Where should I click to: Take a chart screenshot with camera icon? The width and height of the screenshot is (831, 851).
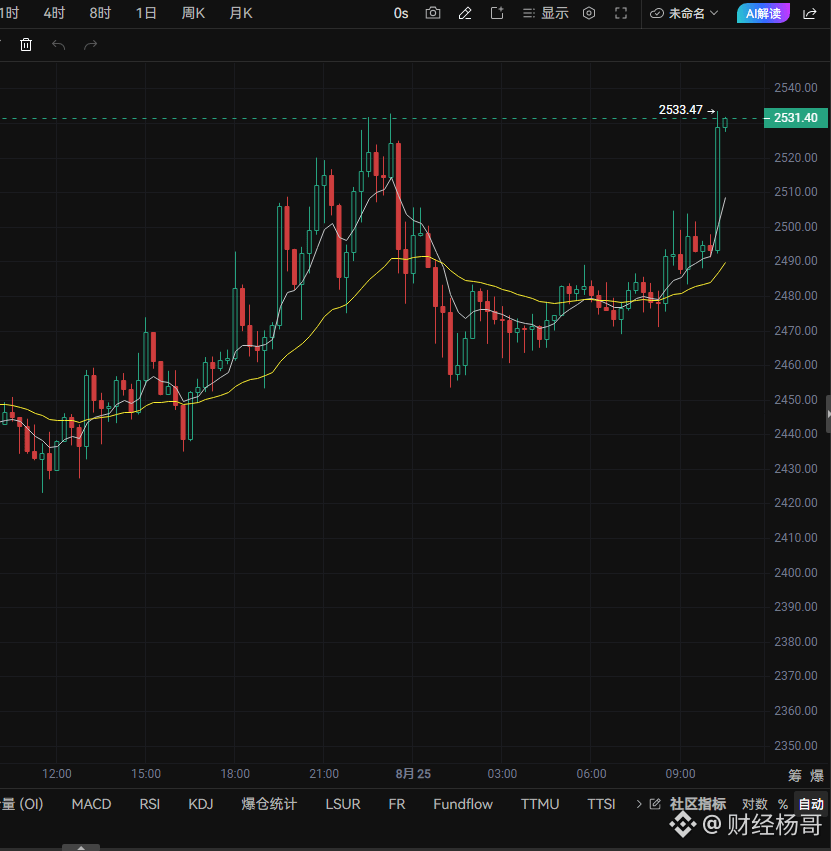click(x=433, y=13)
